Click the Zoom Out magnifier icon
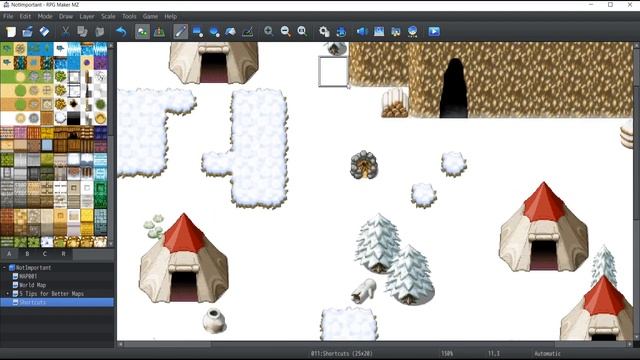Viewport: 640px width, 360px height. click(x=285, y=31)
